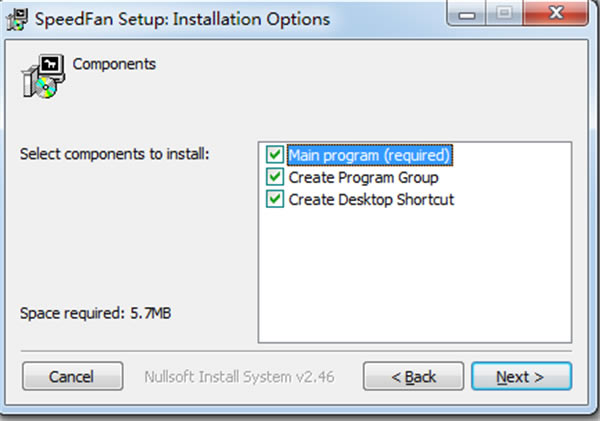
Task: Click empty area of components list box
Action: [415, 276]
